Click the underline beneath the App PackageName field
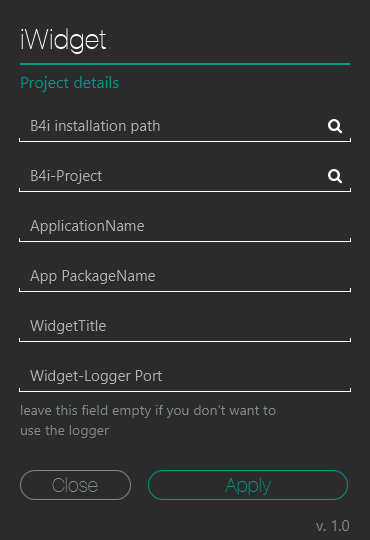This screenshot has width=370, height=540. click(185, 290)
